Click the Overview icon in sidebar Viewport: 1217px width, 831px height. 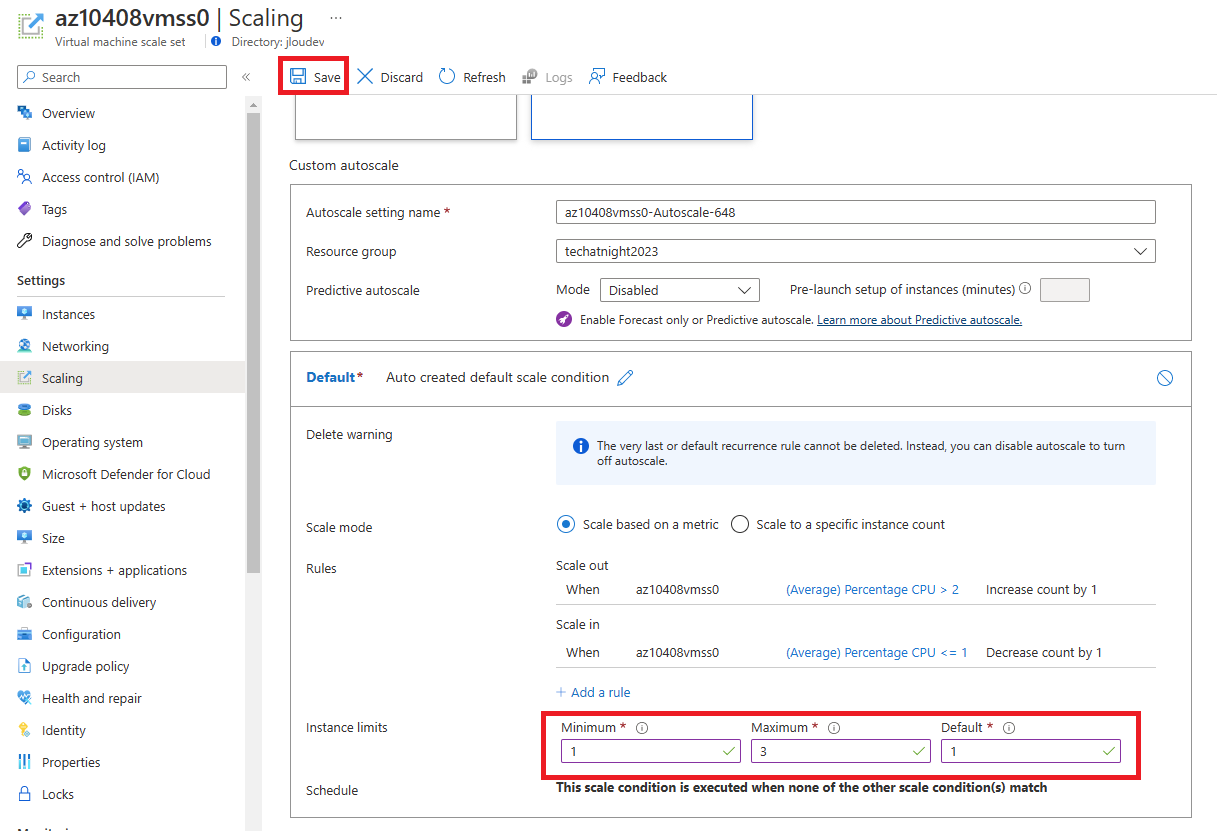pos(25,113)
